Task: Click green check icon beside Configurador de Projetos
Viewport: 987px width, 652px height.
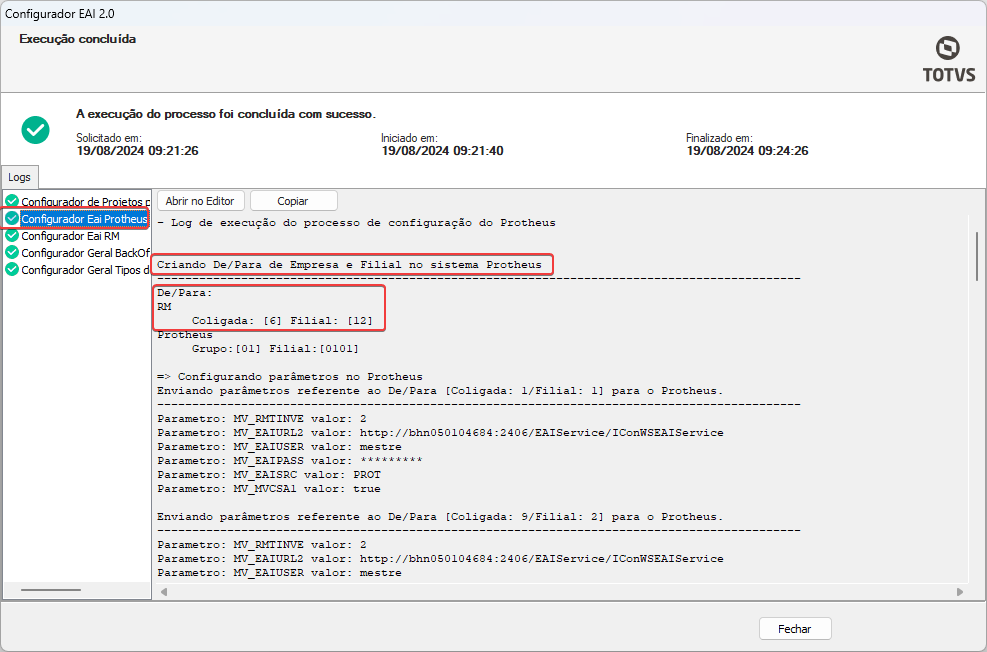Action: (x=12, y=201)
